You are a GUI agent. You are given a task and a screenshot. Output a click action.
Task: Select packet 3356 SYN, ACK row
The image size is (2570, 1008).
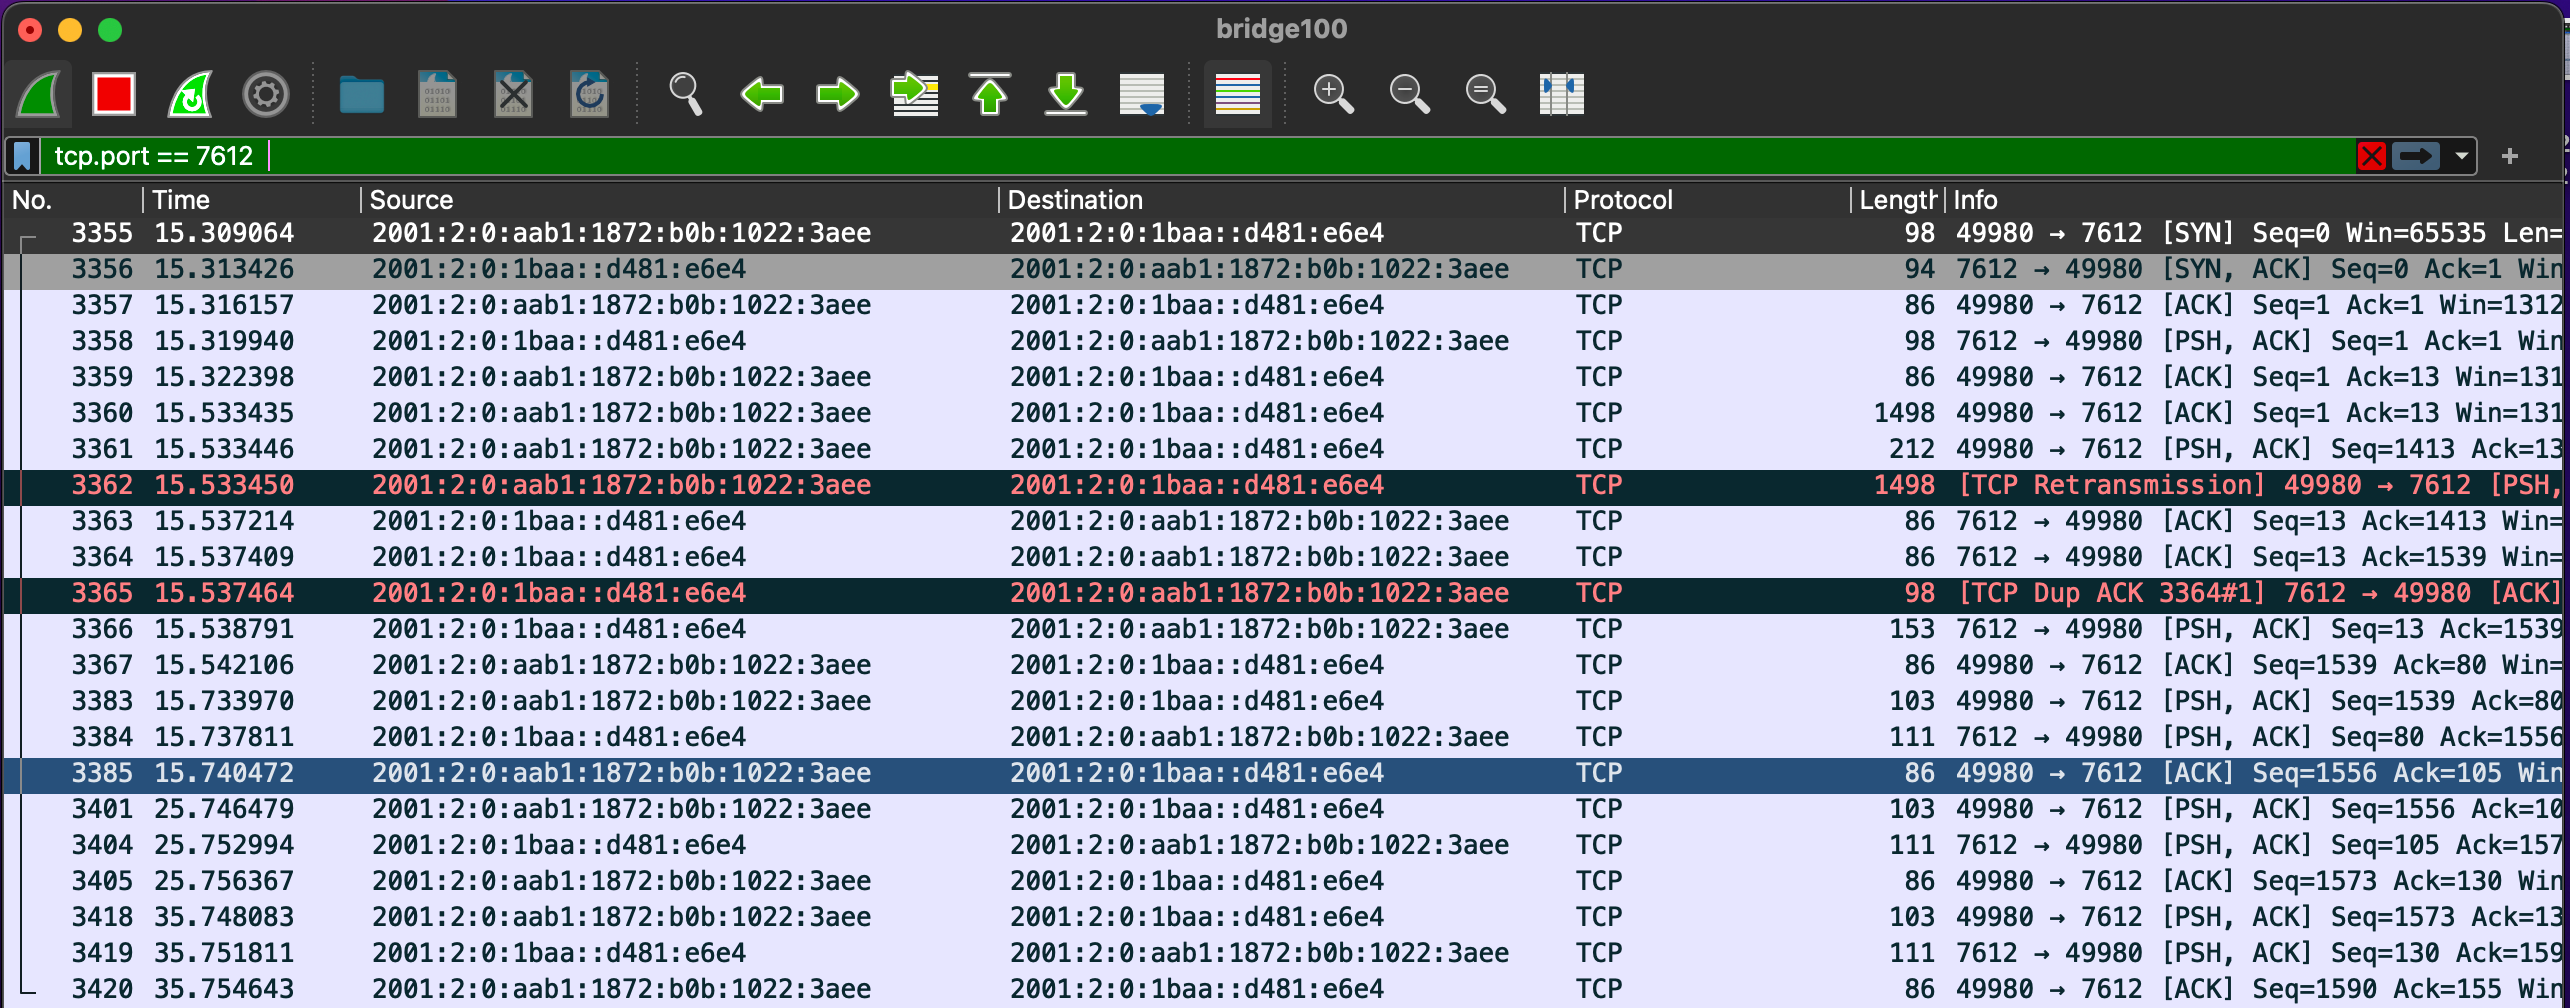[x=1285, y=269]
